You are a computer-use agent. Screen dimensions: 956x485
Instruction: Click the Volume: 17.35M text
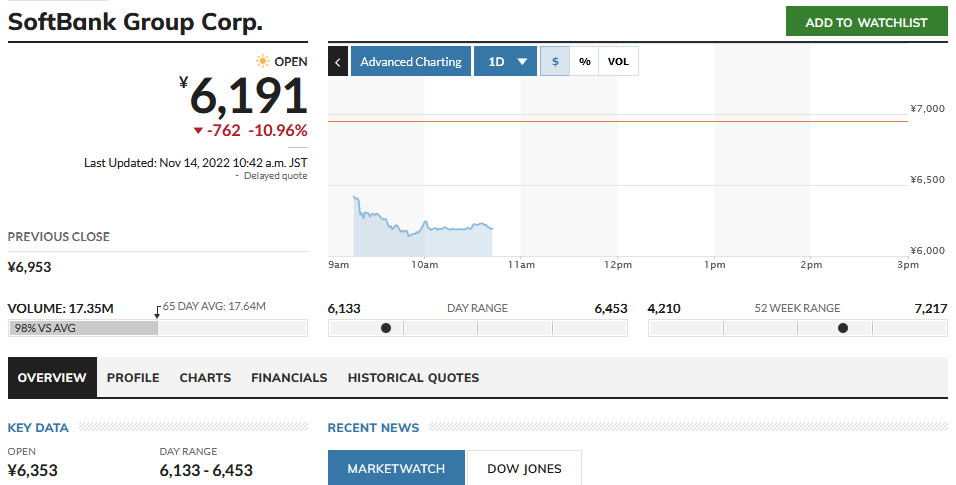coord(60,309)
